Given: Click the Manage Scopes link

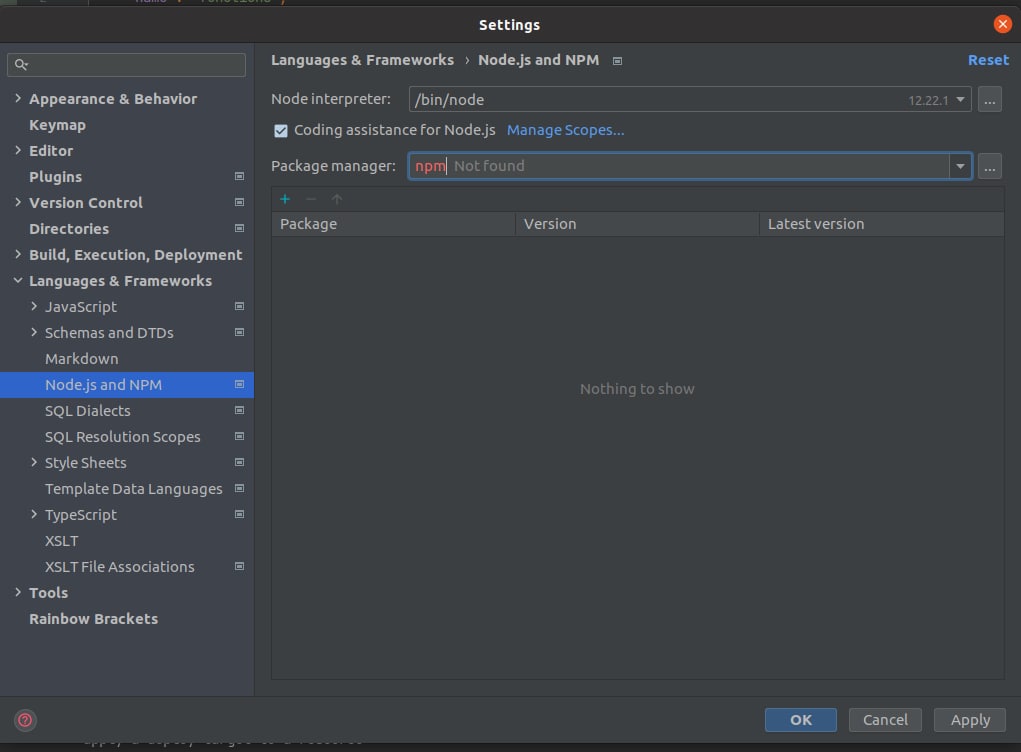Looking at the screenshot, I should tap(565, 131).
